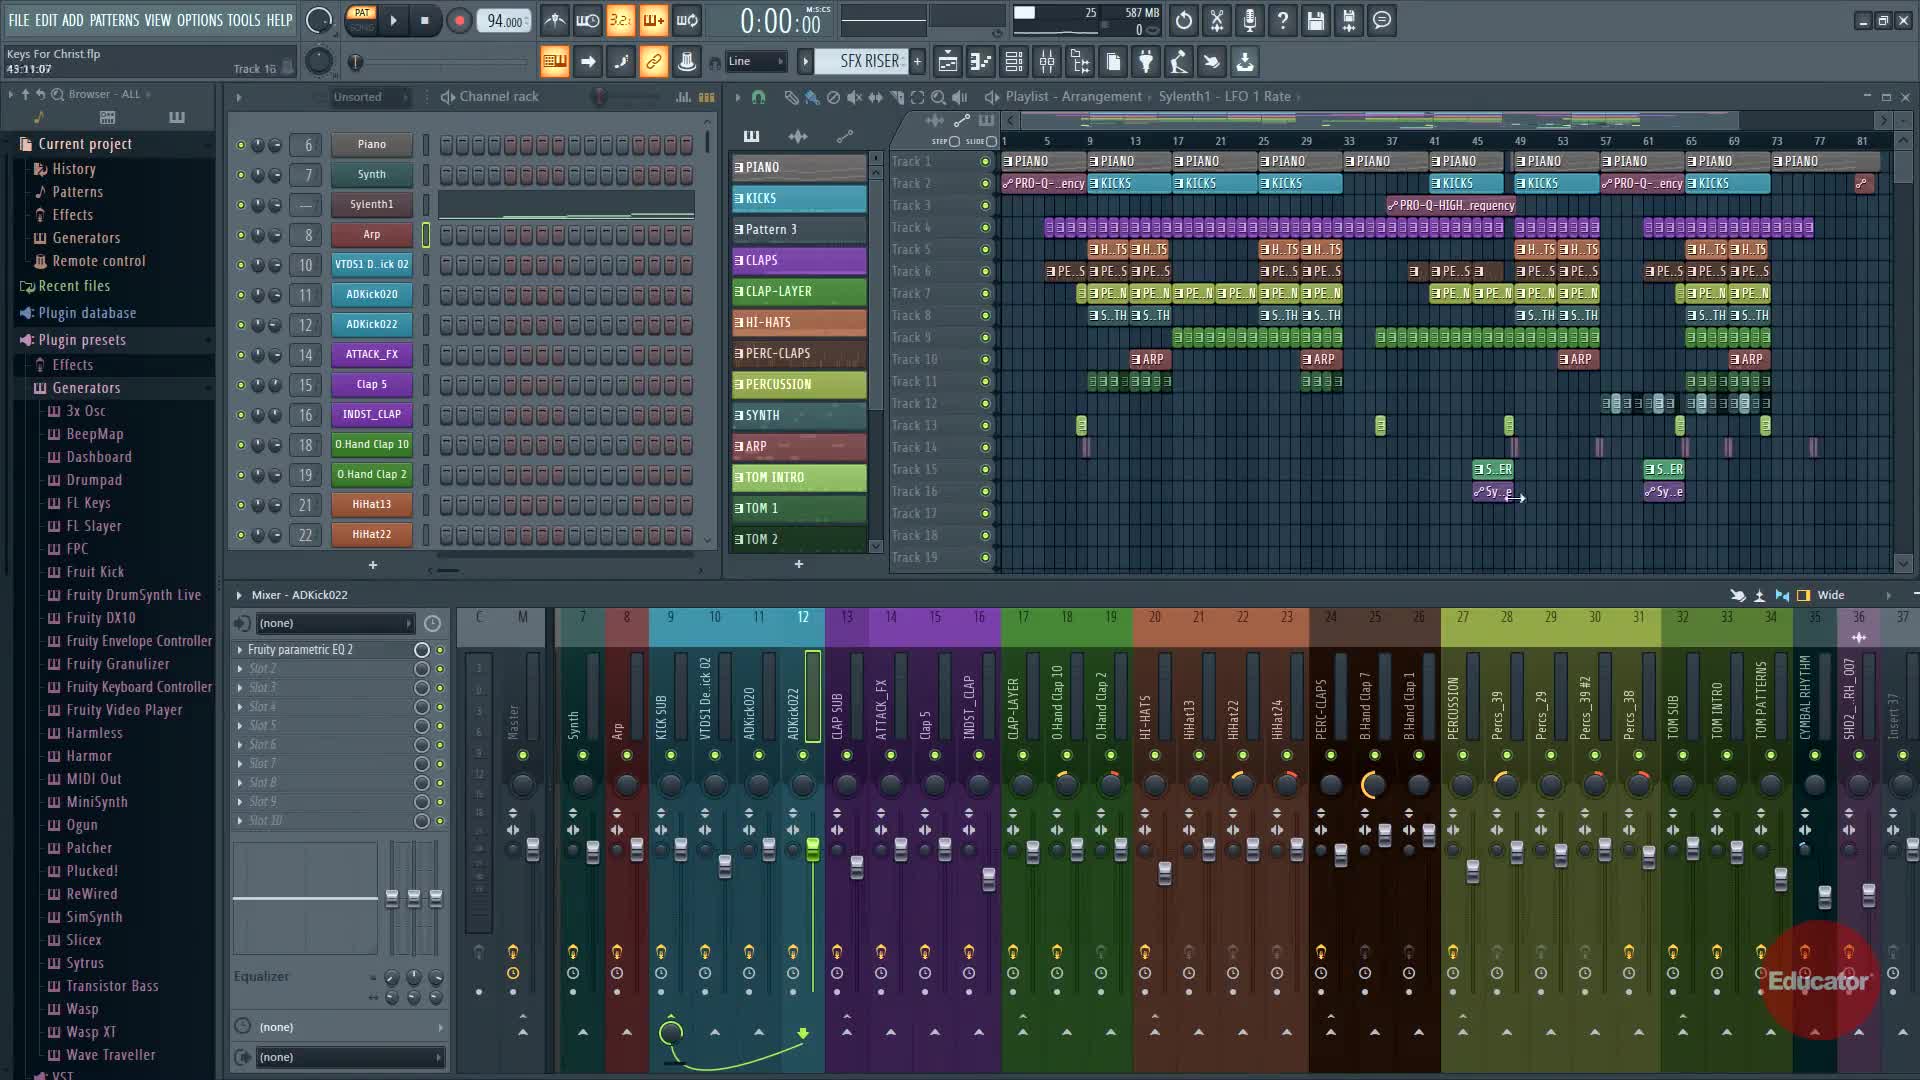
Task: Open the plugin picker plug icon
Action: pyautogui.click(x=1146, y=62)
